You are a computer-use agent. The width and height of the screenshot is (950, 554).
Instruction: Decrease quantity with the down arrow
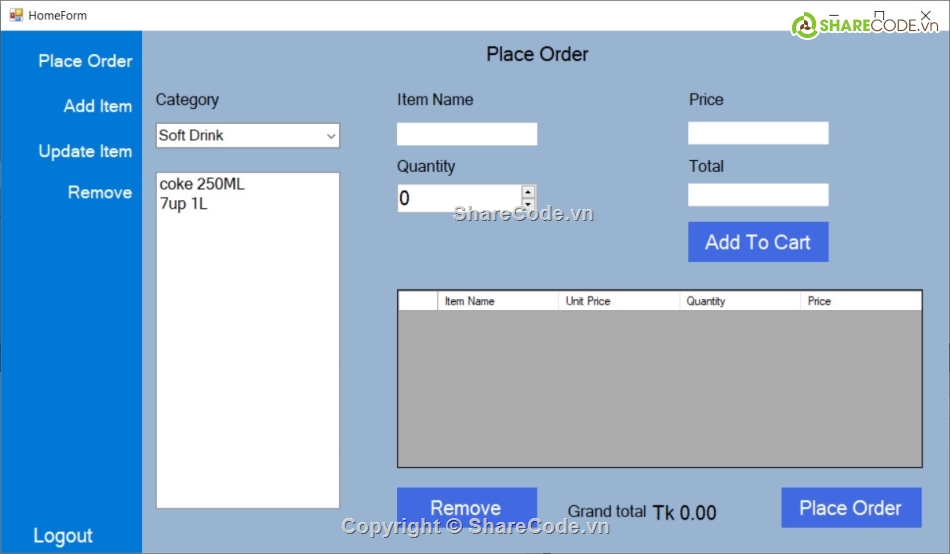[528, 205]
